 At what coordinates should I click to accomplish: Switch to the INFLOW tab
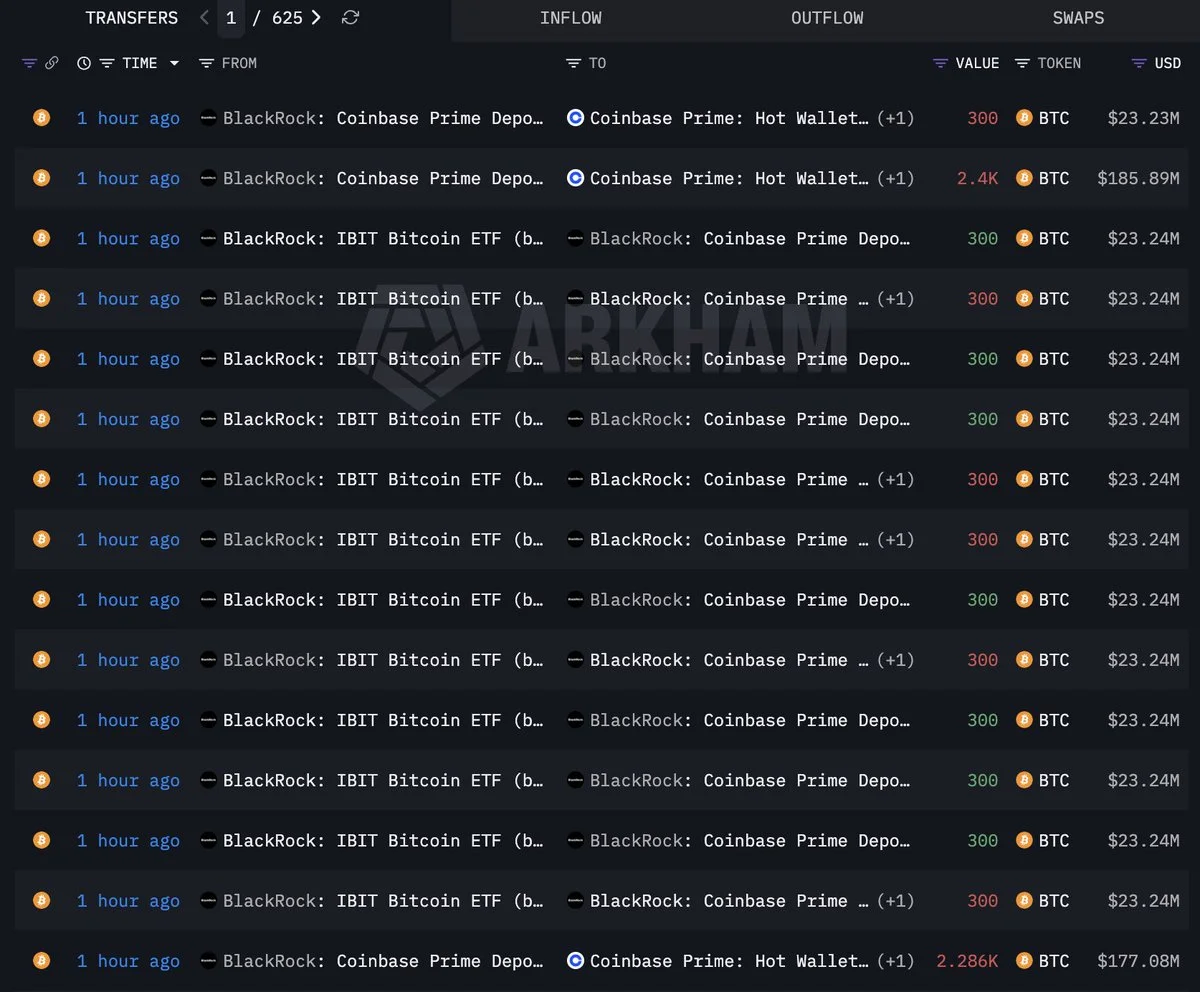[571, 18]
